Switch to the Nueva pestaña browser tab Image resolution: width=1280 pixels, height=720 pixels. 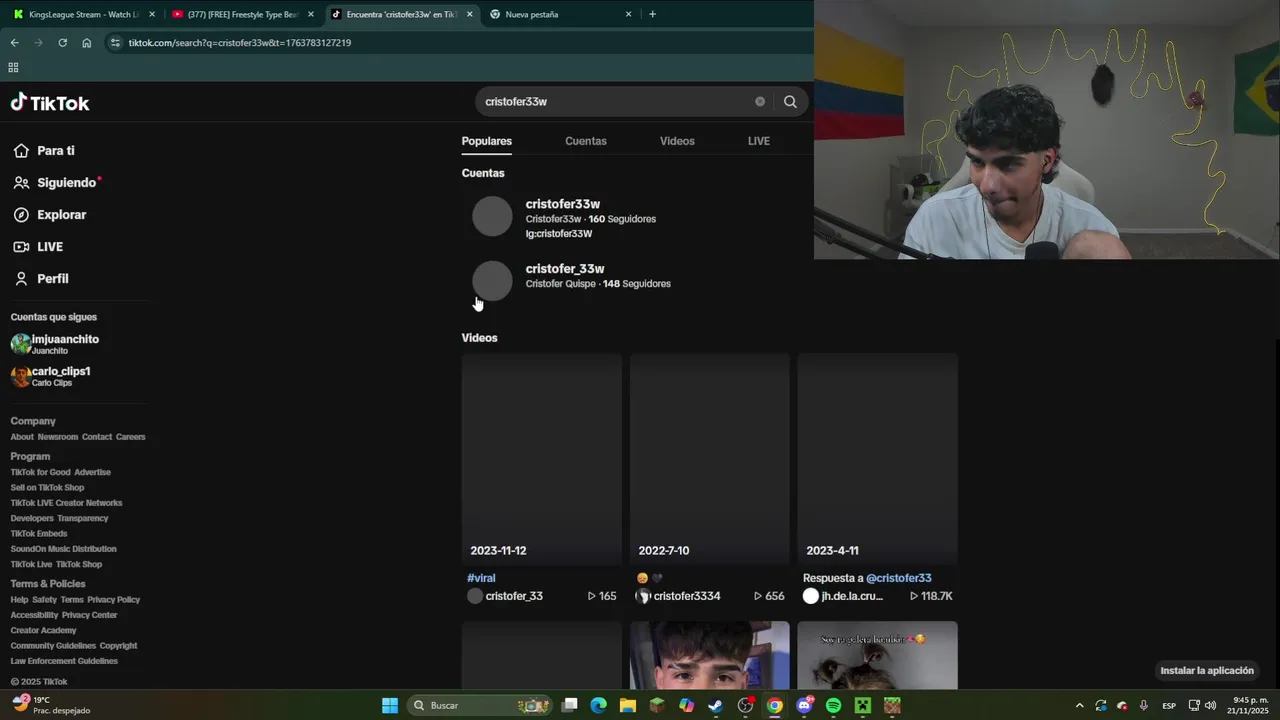pyautogui.click(x=560, y=14)
